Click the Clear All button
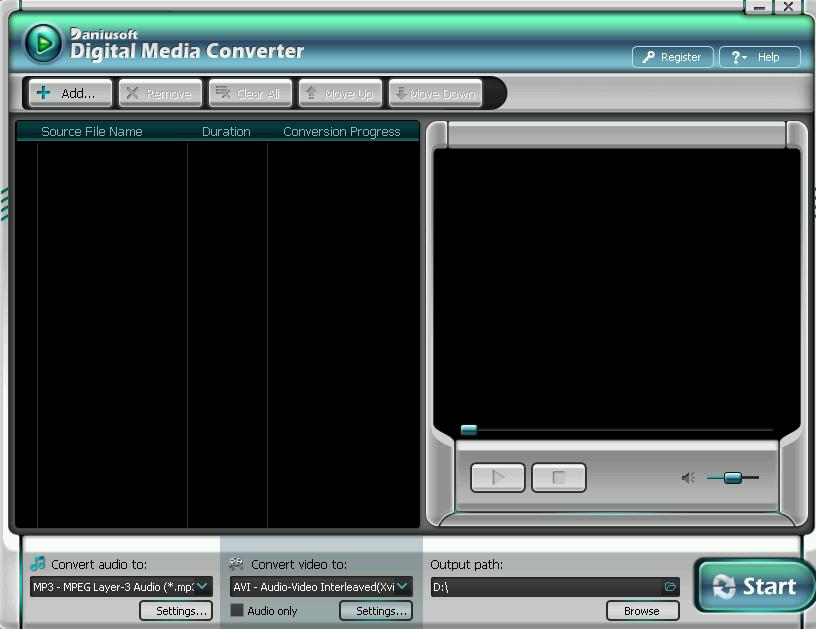 250,93
